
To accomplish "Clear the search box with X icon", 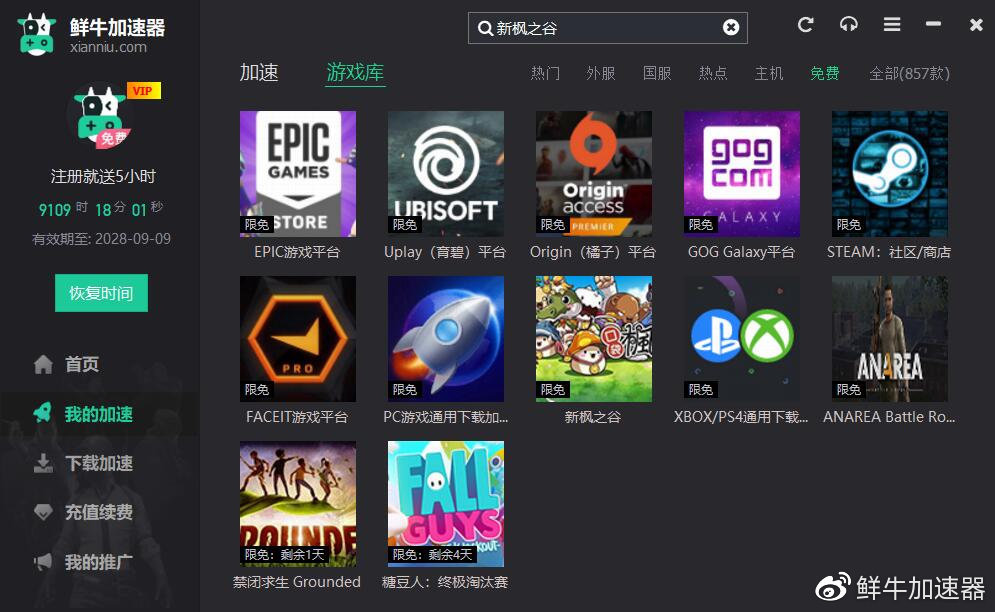I will click(x=730, y=27).
